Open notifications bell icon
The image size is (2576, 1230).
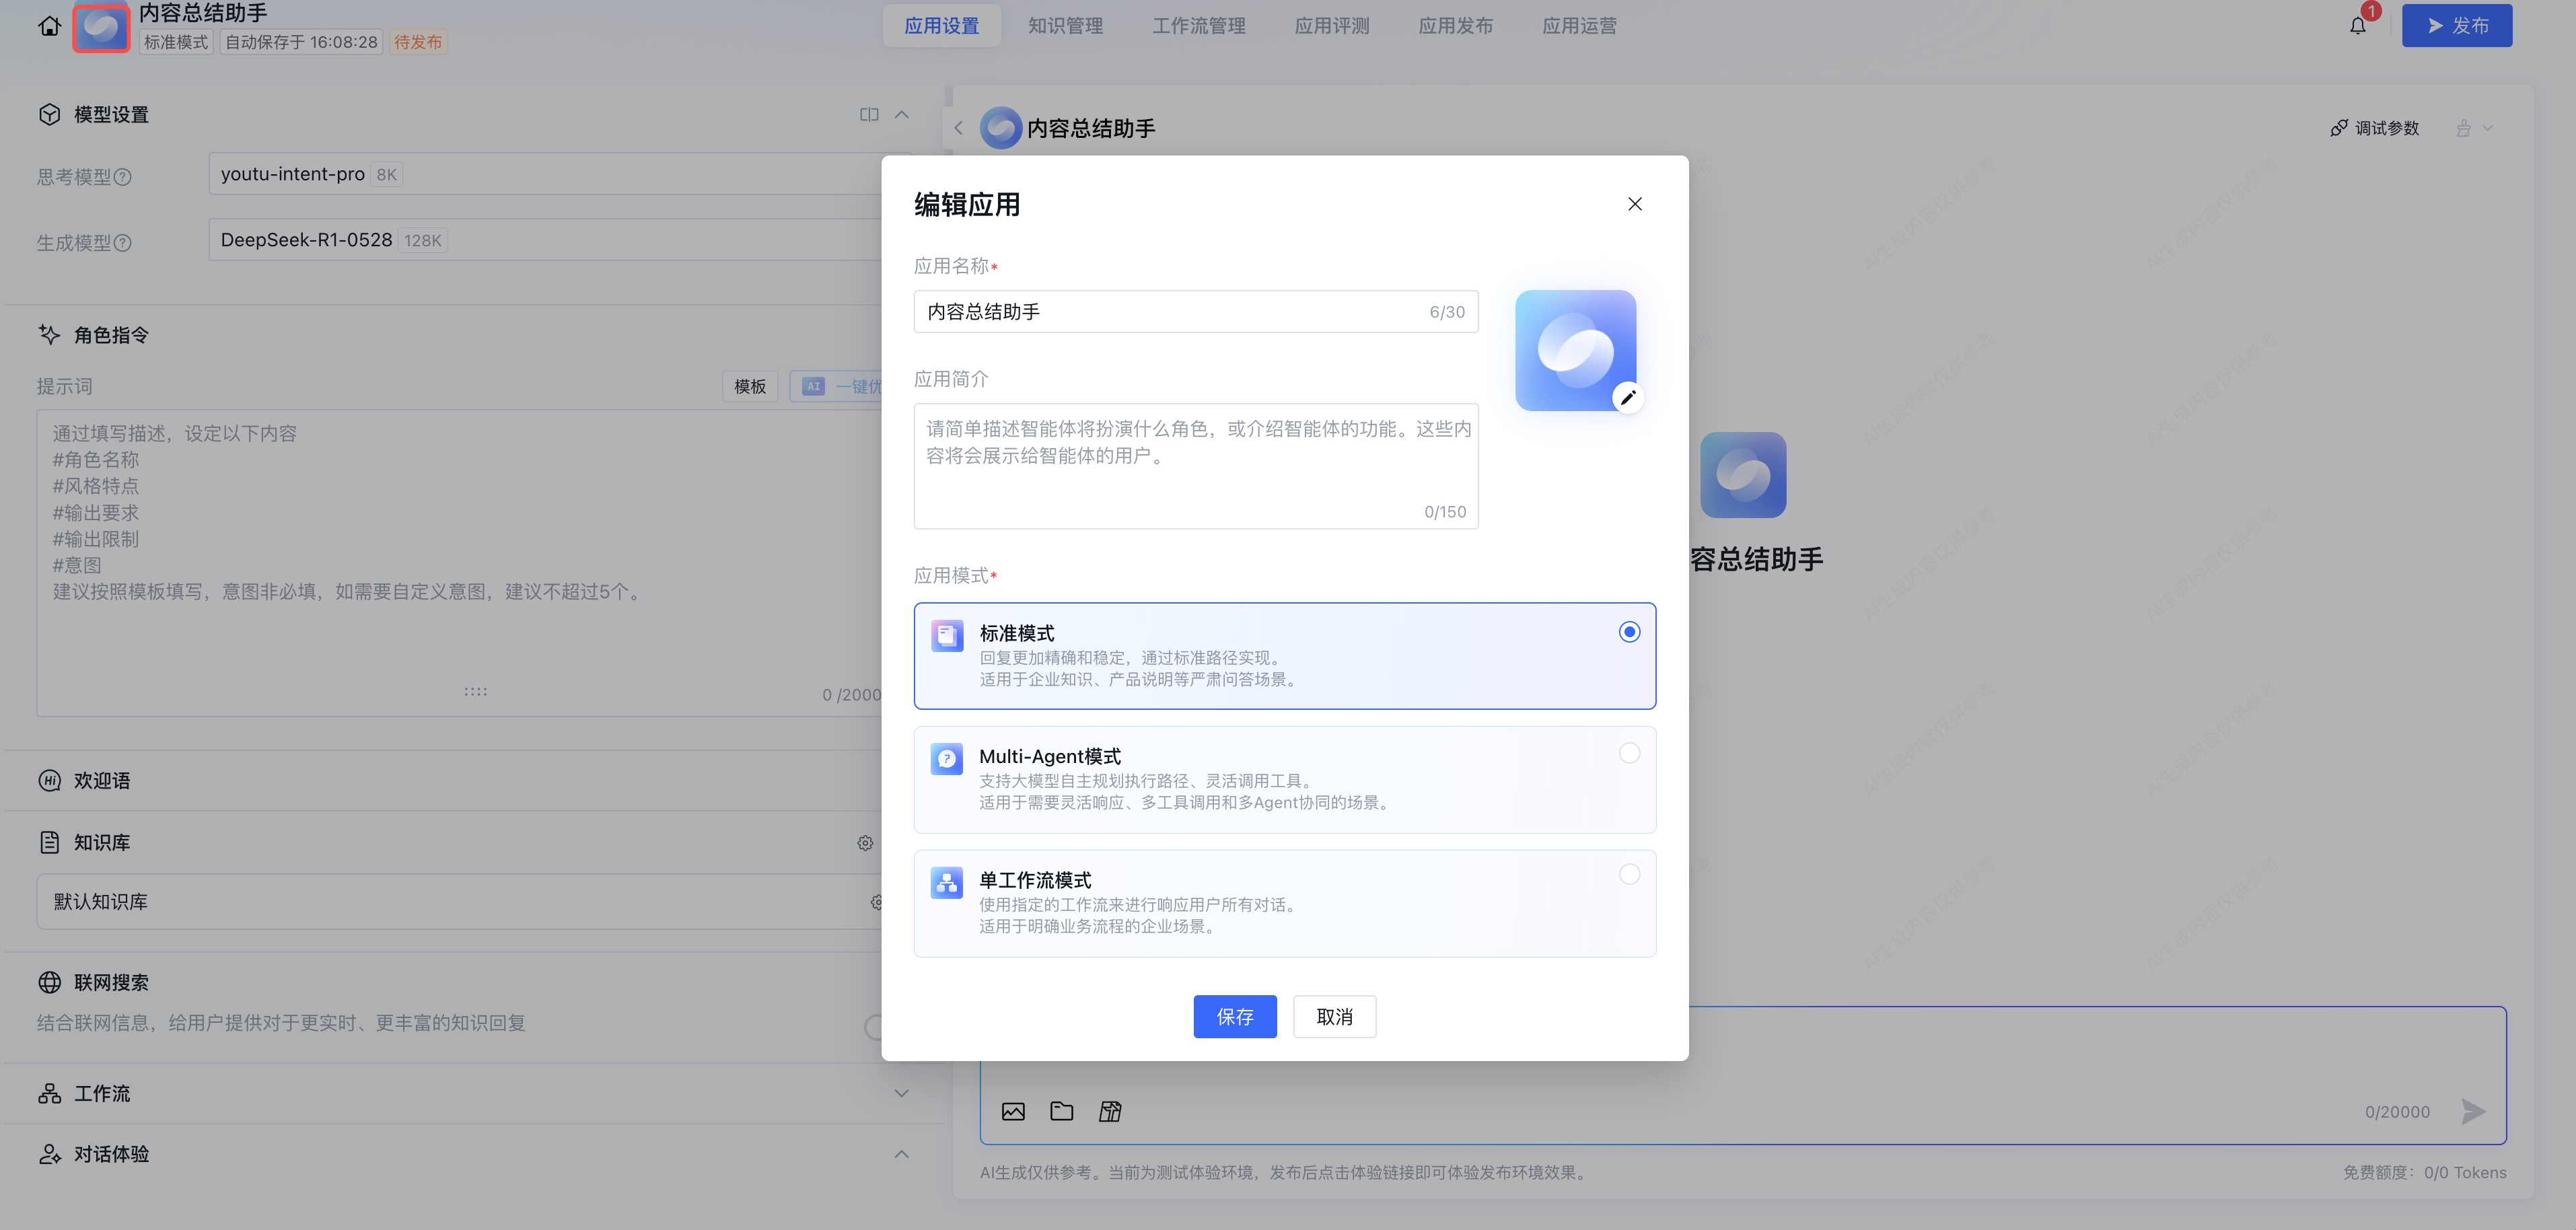[x=2357, y=26]
